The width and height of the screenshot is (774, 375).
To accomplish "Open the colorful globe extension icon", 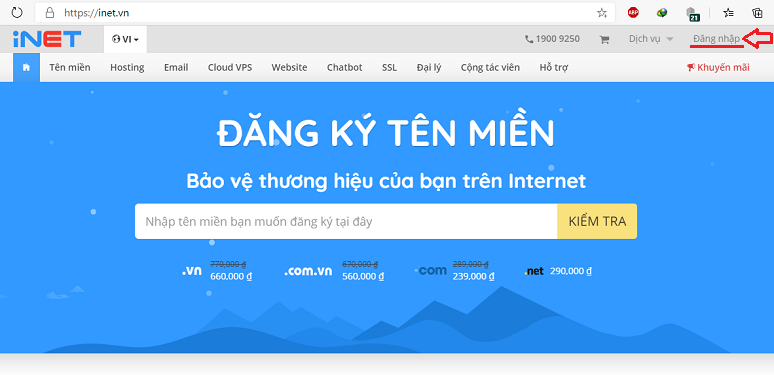I will point(662,13).
